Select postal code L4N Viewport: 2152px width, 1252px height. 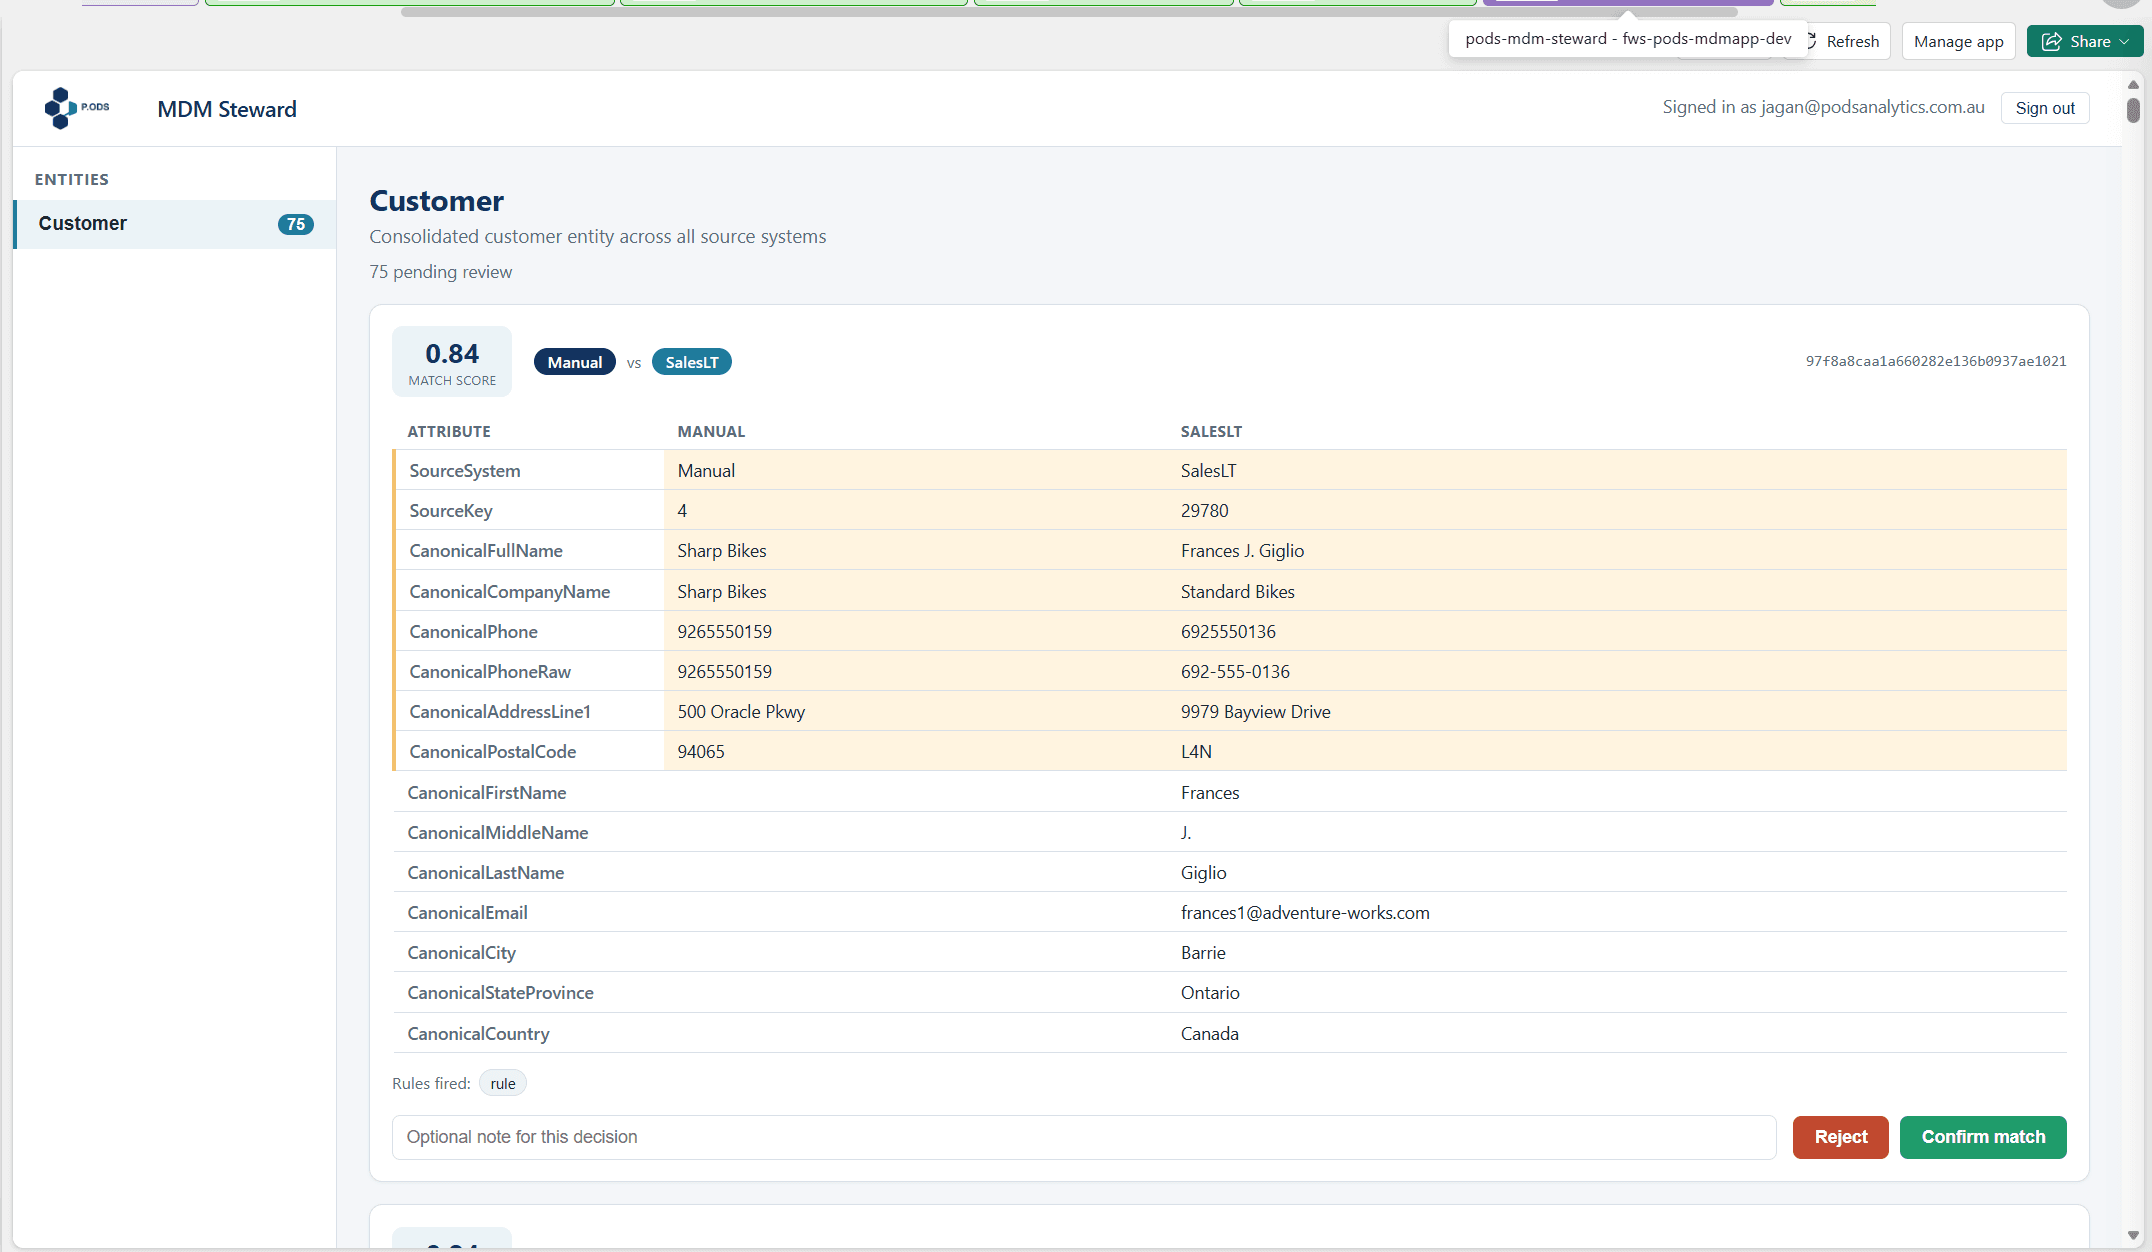[x=1196, y=752]
